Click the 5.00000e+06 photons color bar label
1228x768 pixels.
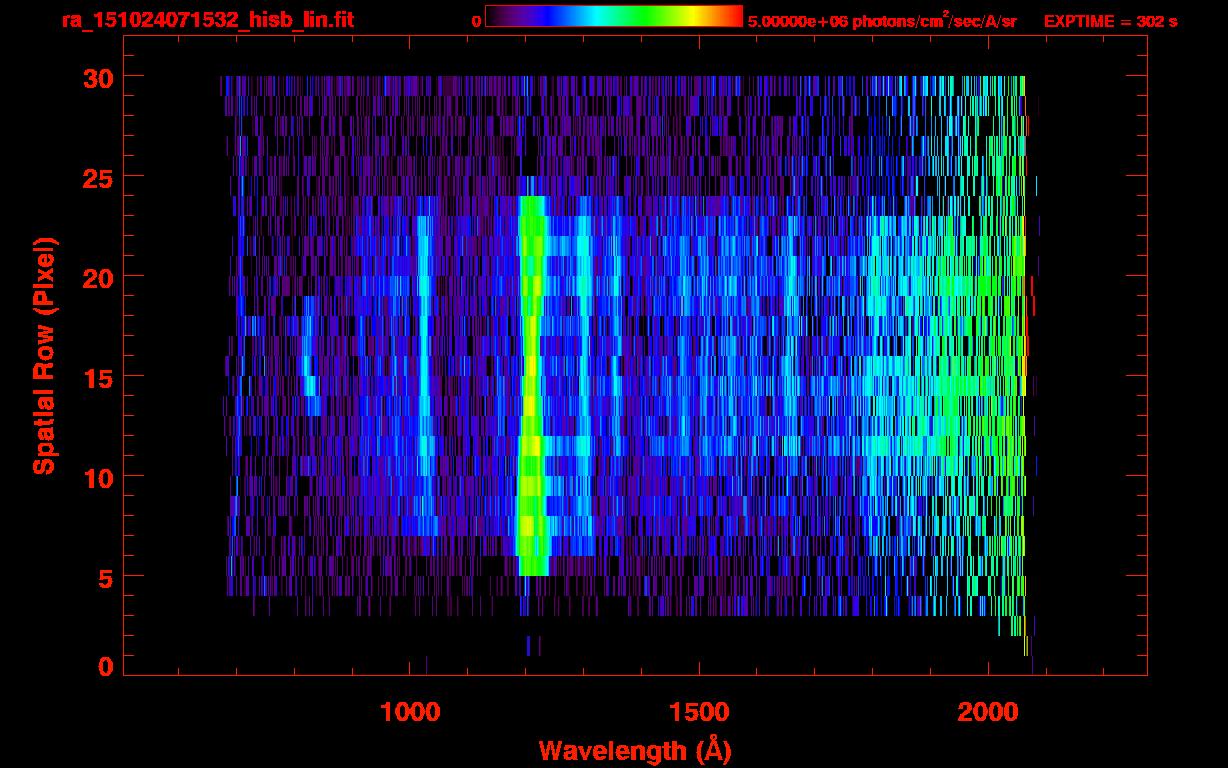(882, 20)
